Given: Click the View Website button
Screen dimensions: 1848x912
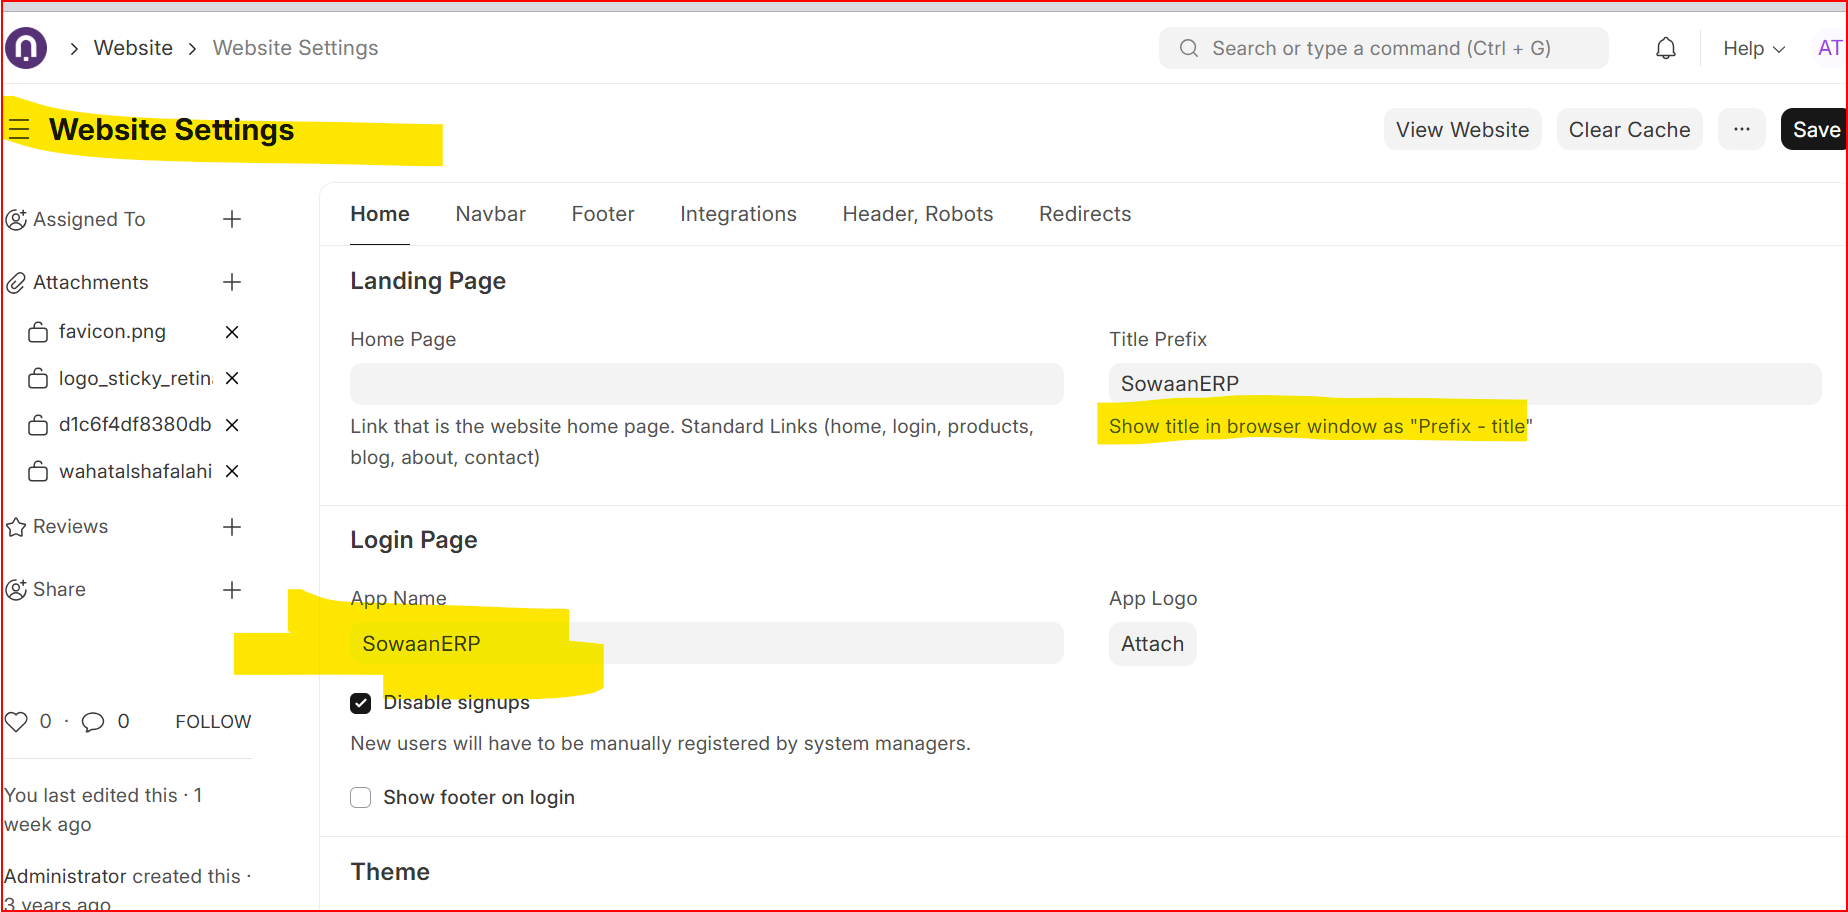Looking at the screenshot, I should (1463, 129).
